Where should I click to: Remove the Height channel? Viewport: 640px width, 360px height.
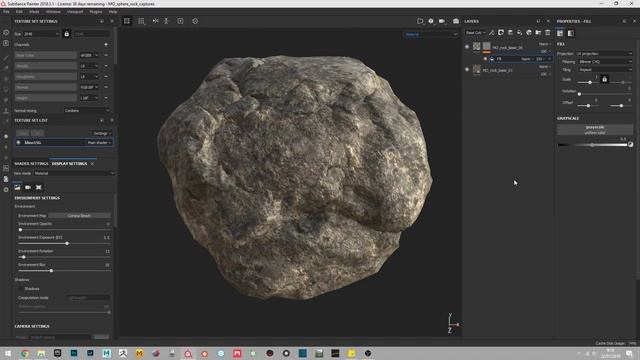click(106, 98)
